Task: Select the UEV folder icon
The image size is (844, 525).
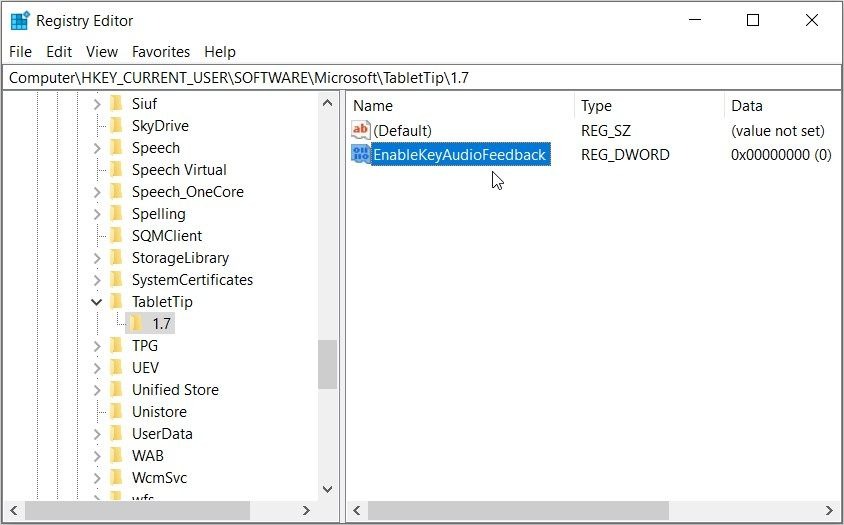Action: pyautogui.click(x=117, y=367)
